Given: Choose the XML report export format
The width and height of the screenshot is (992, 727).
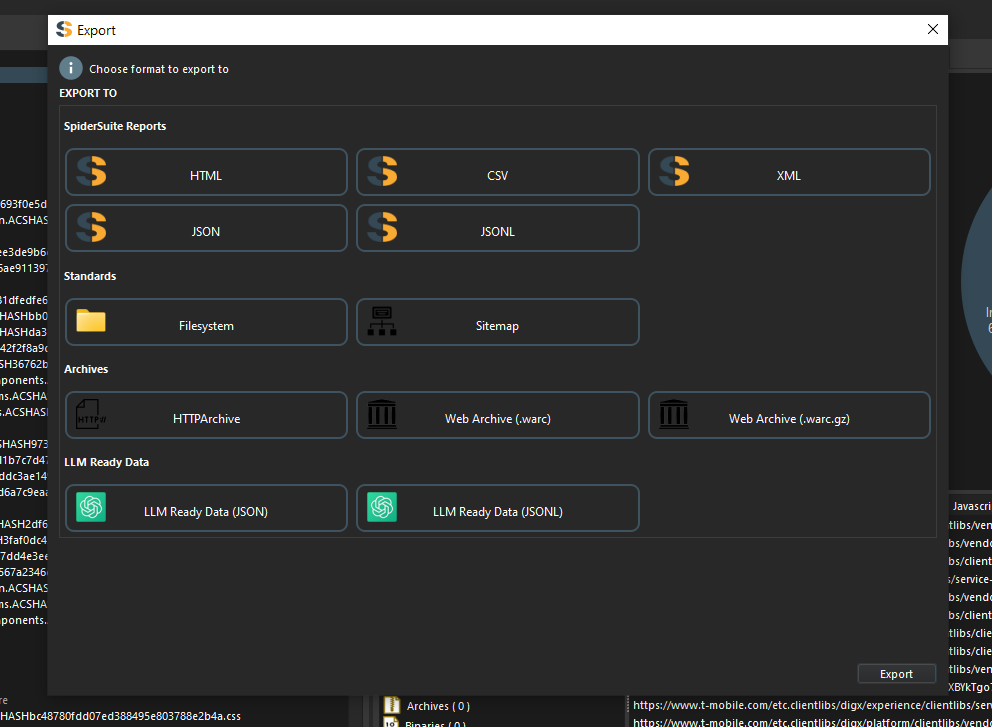Looking at the screenshot, I should (789, 172).
